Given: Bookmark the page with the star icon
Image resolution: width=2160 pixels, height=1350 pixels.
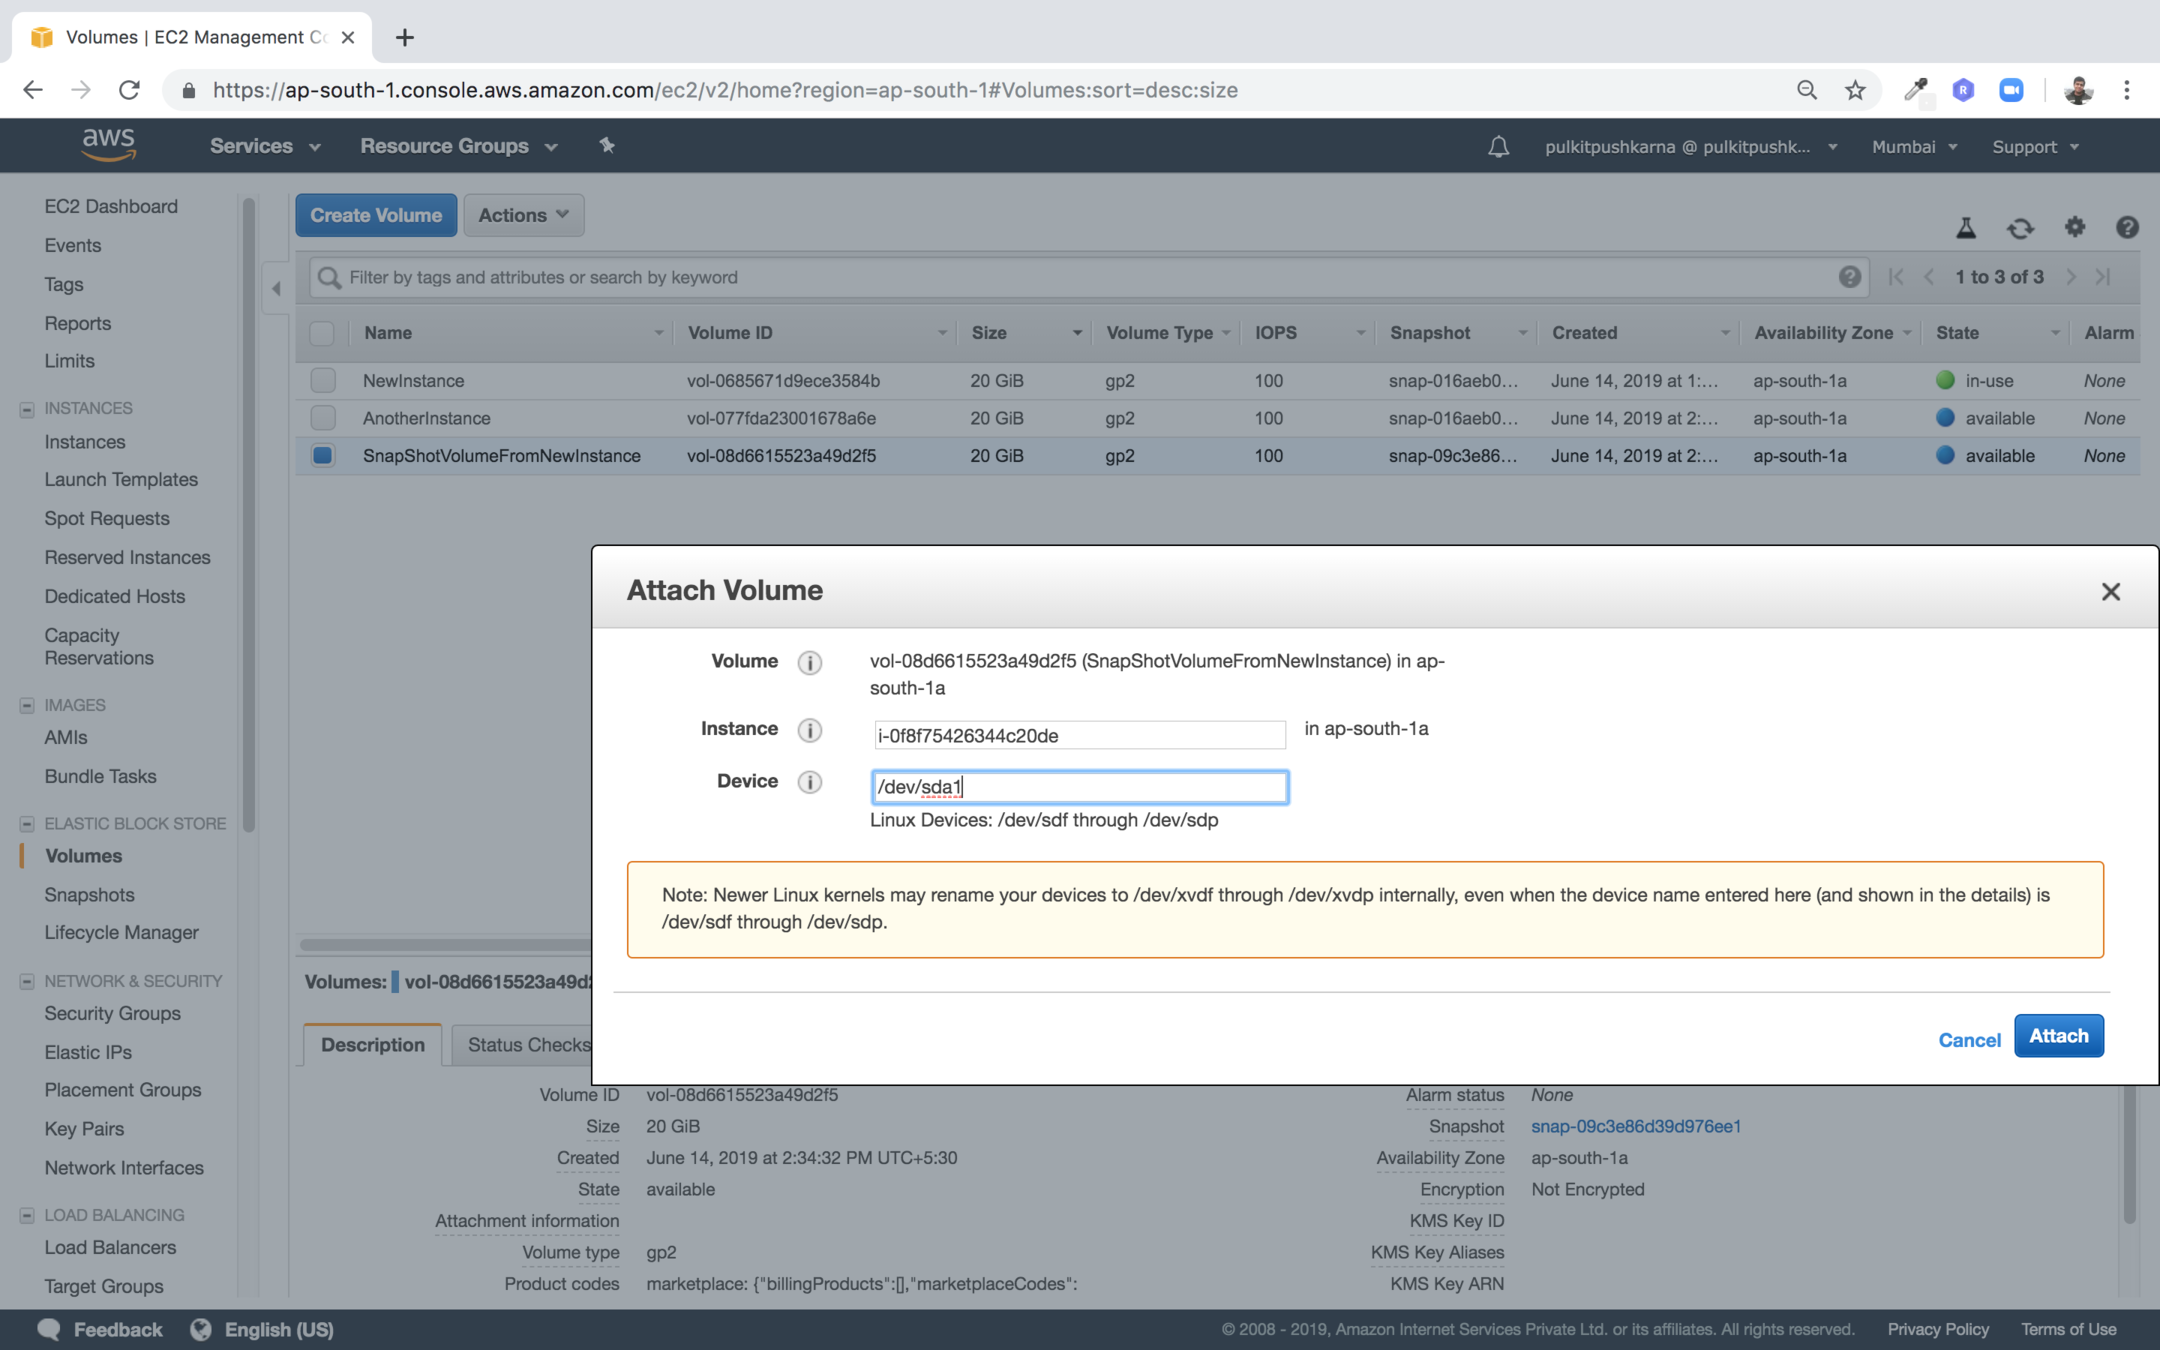Looking at the screenshot, I should [1855, 90].
